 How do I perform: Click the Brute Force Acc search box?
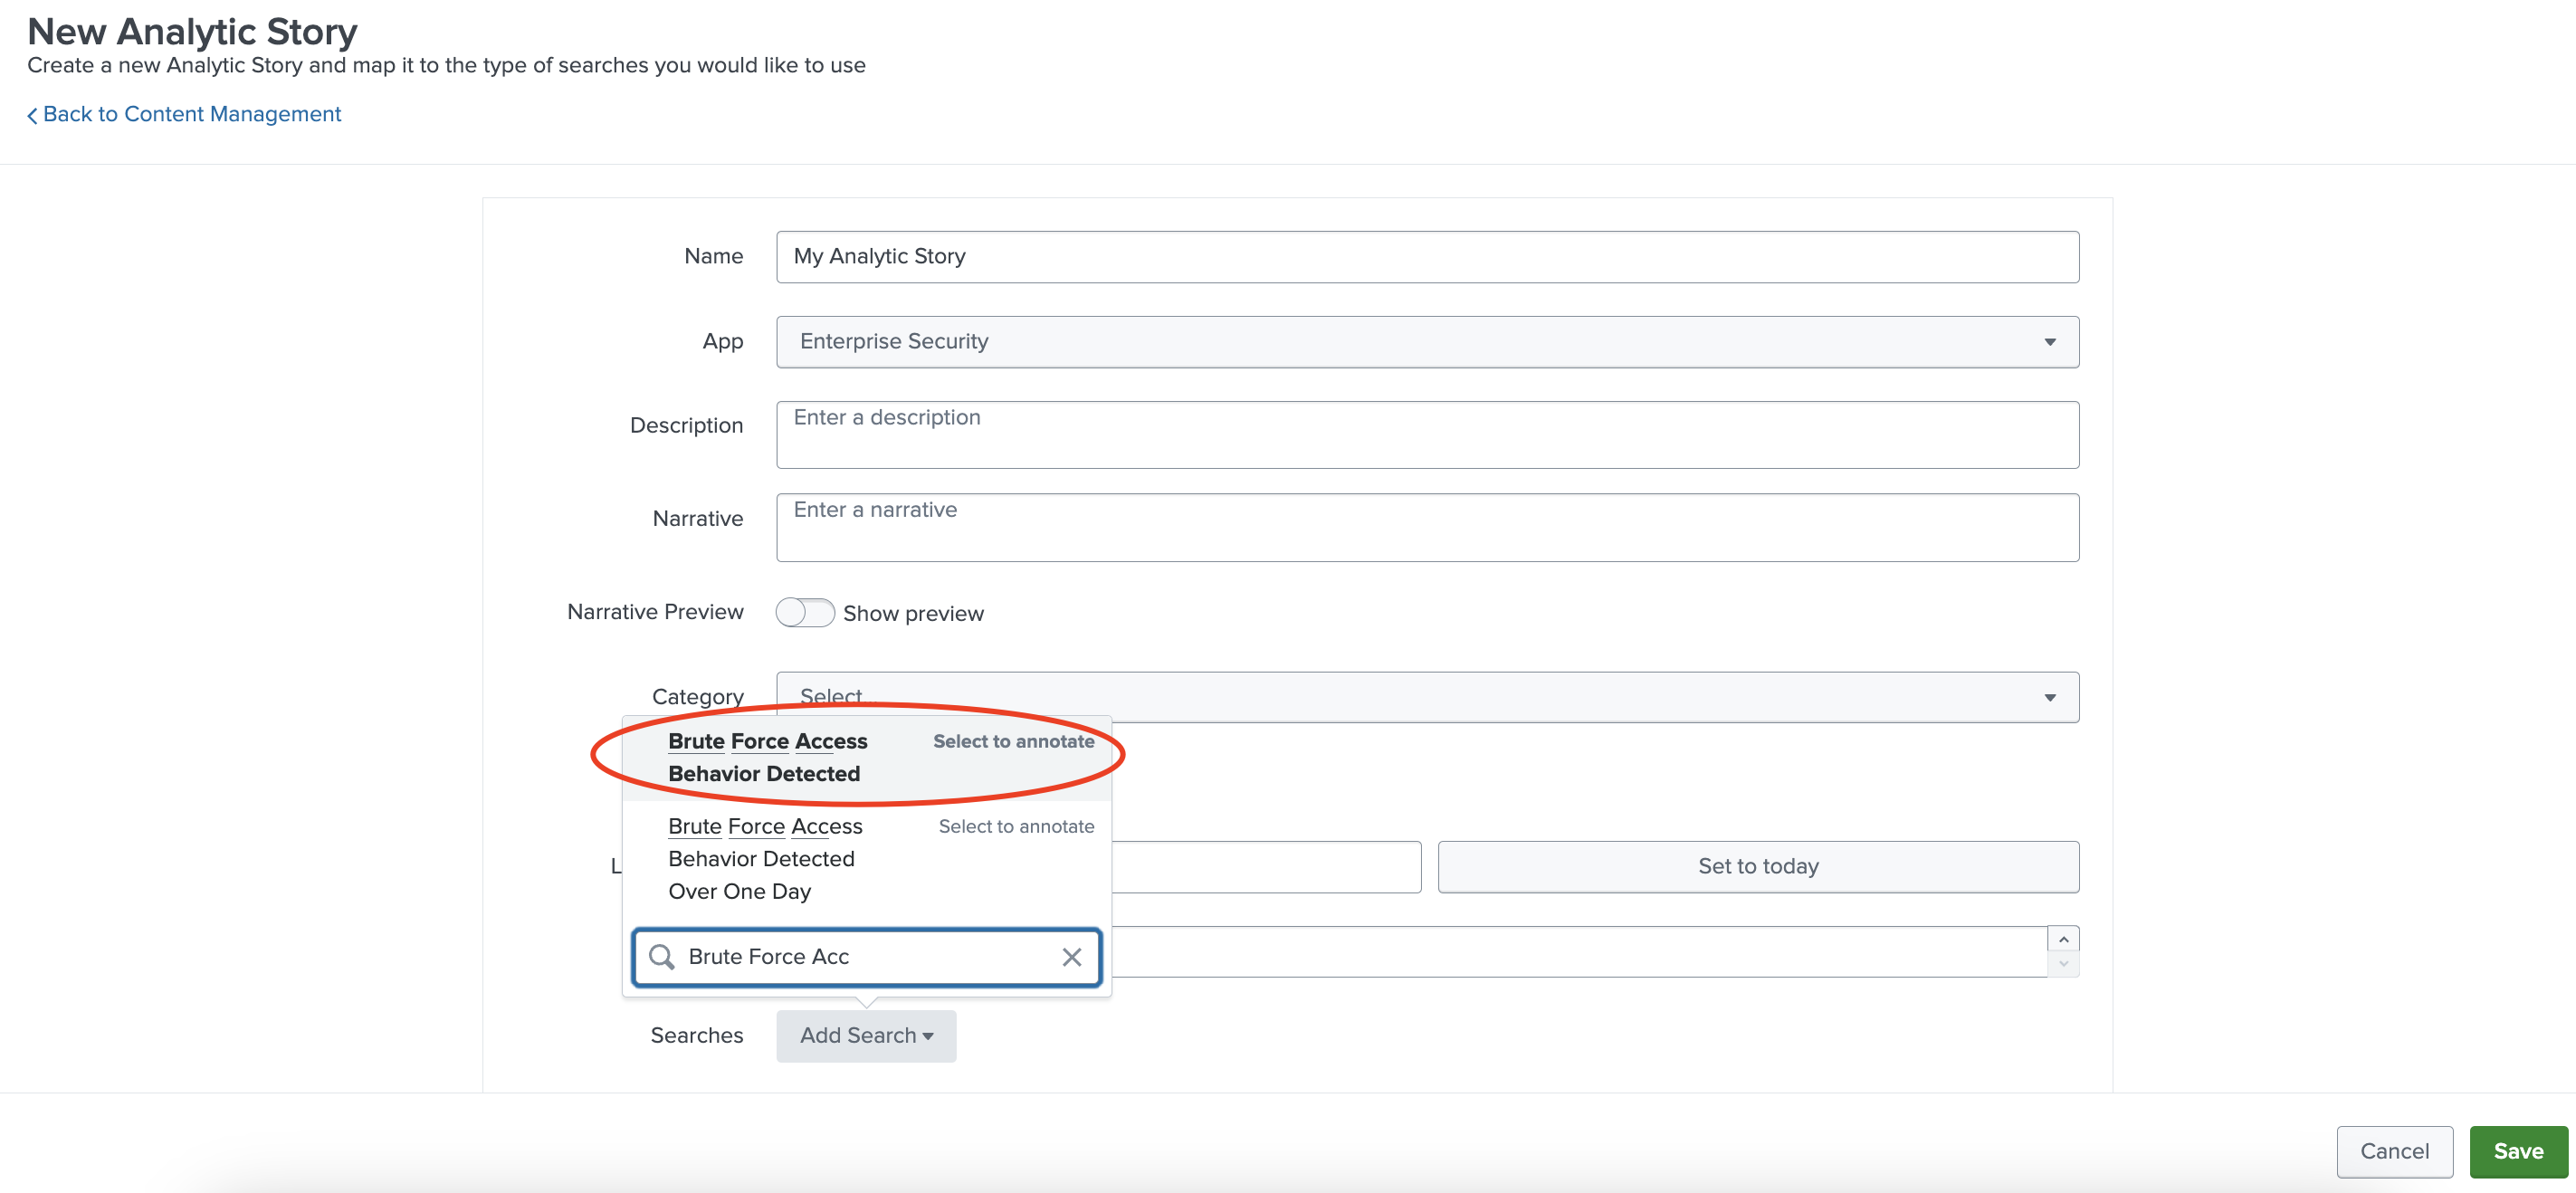tap(866, 957)
